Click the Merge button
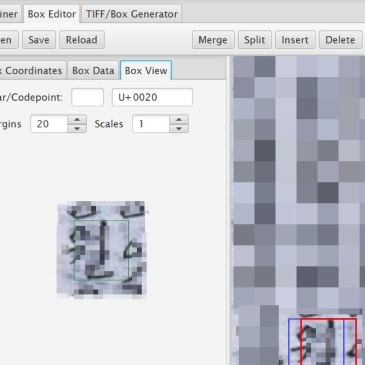 pyautogui.click(x=213, y=40)
